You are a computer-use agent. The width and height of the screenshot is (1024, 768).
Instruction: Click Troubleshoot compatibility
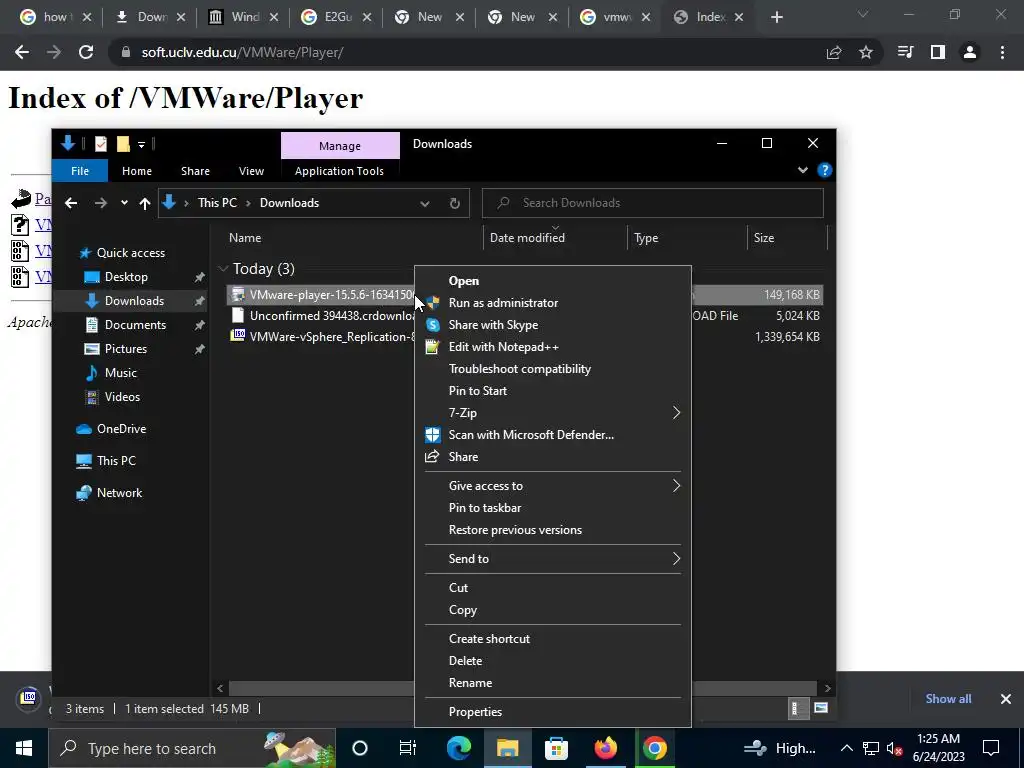519,369
